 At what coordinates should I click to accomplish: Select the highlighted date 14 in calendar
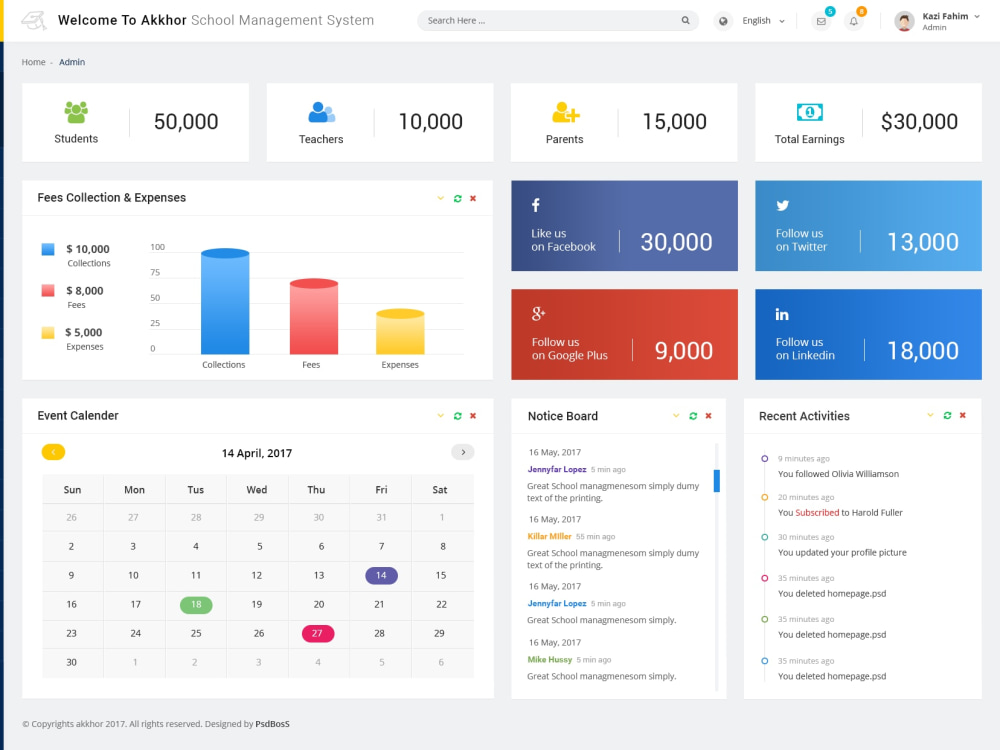381,575
